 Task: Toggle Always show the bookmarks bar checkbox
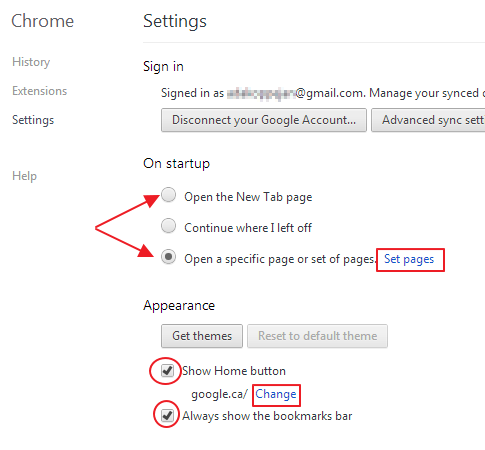(167, 416)
